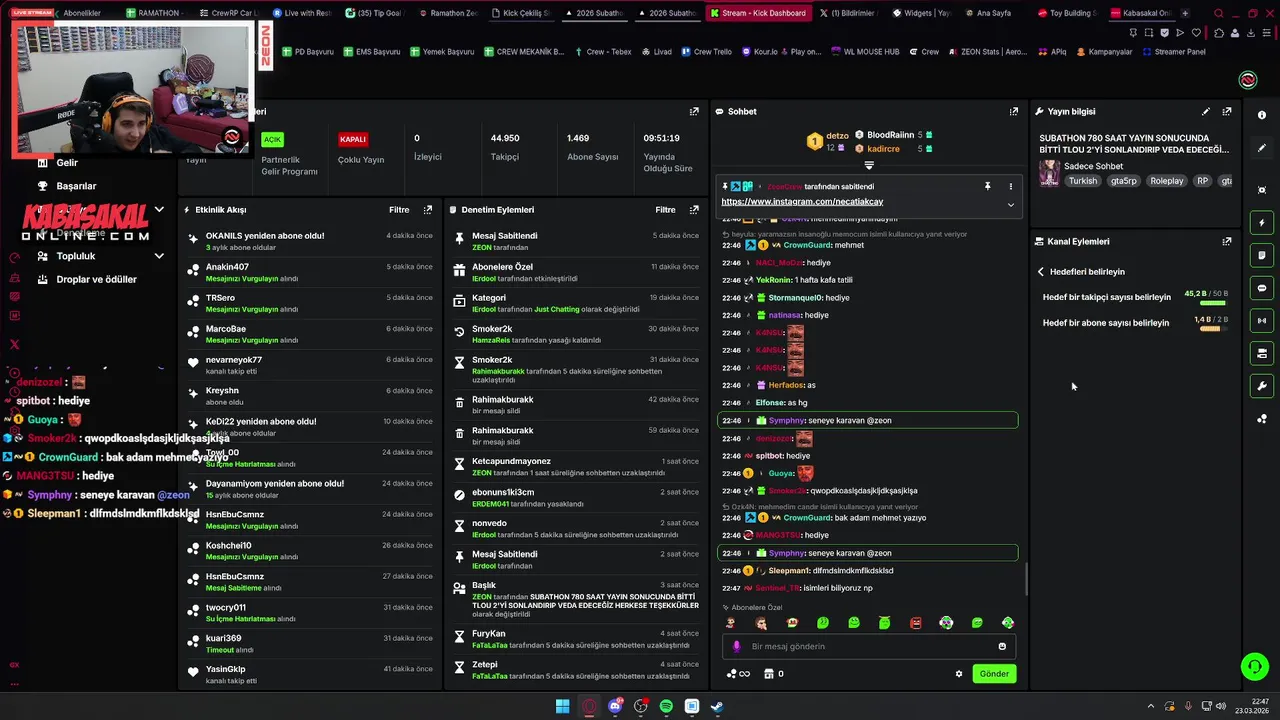
Task: Expand the Topluluk sidebar section
Action: pos(159,256)
